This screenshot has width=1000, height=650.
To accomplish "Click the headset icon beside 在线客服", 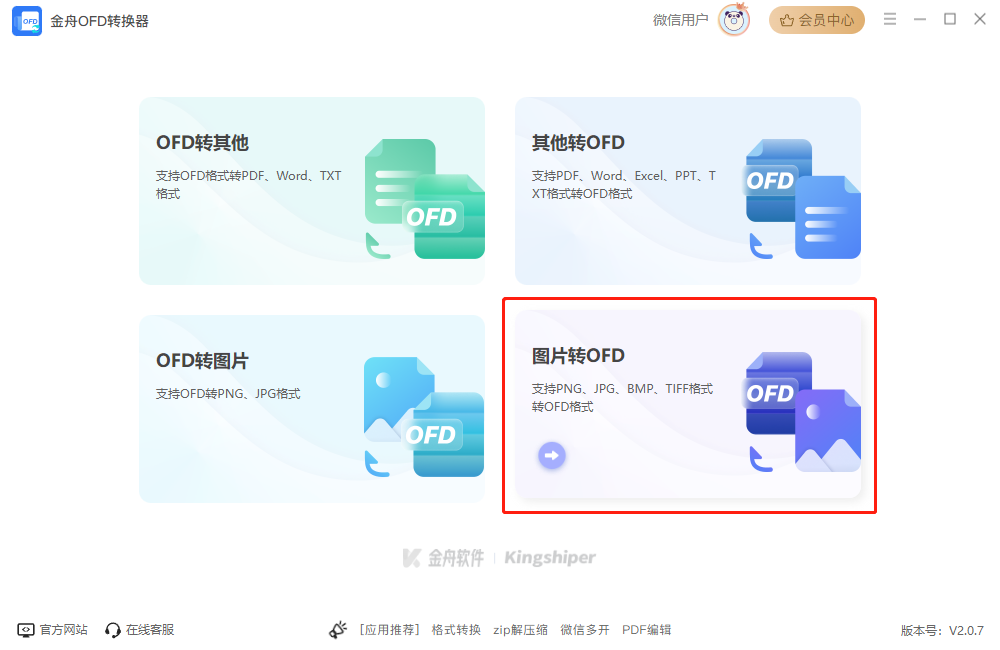I will tap(113, 630).
